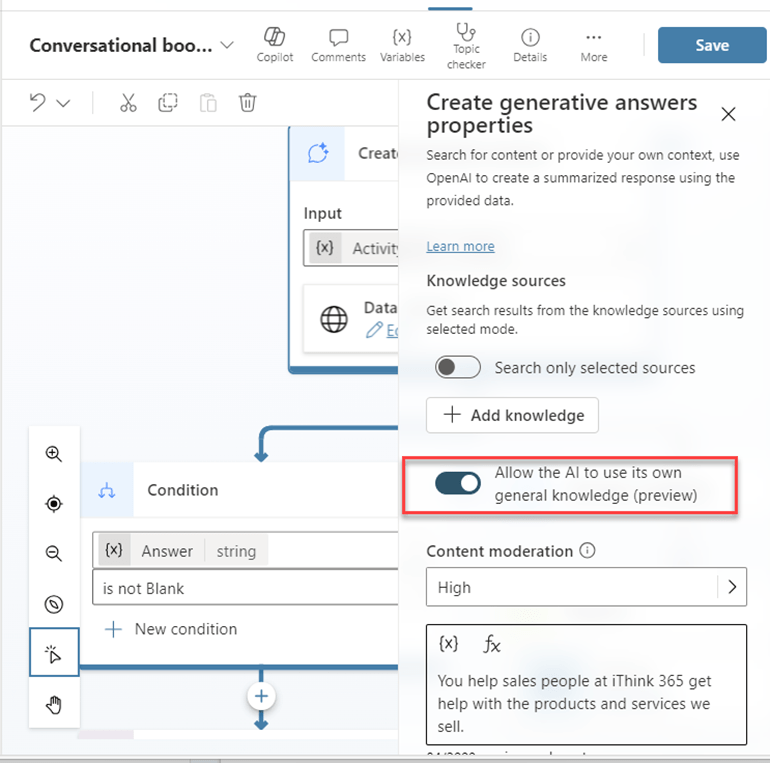Image resolution: width=770 pixels, height=763 pixels.
Task: Open the Copilot panel
Action: tap(274, 45)
